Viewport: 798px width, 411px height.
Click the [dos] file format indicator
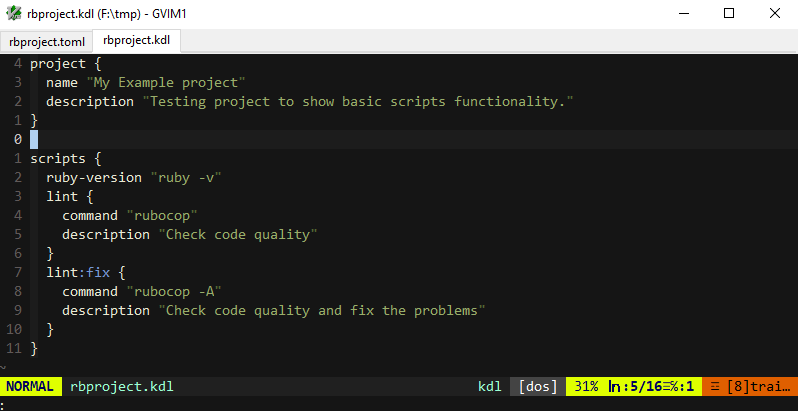[539, 386]
